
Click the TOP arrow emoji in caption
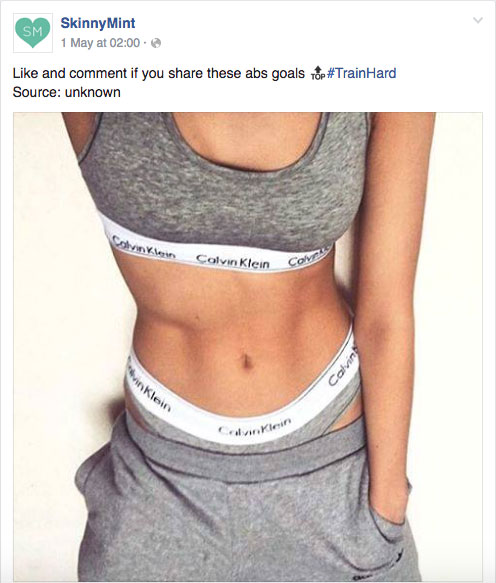pyautogui.click(x=317, y=73)
